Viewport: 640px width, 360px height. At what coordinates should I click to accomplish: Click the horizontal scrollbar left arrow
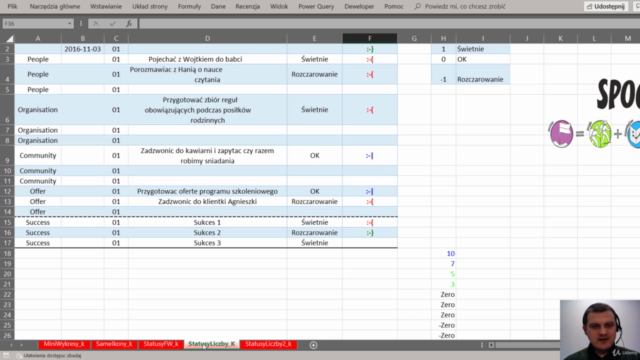(491, 345)
